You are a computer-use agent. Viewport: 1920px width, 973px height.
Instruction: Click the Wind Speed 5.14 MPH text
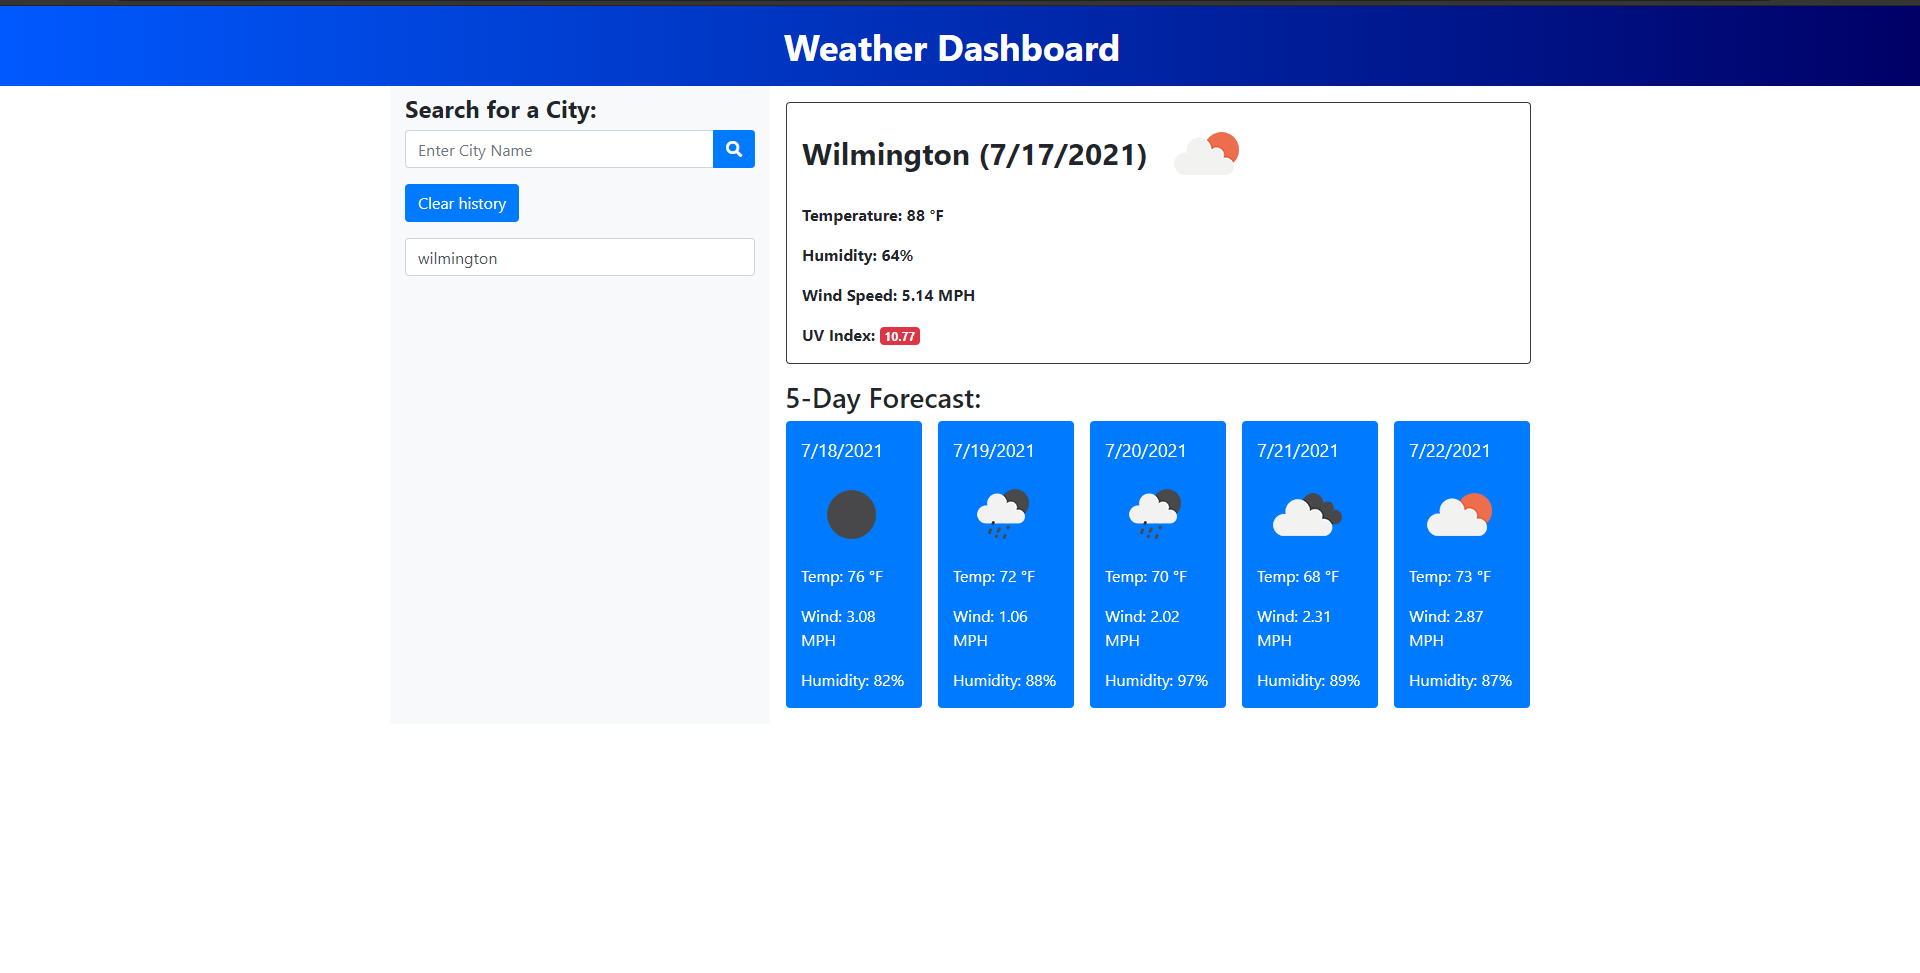[887, 295]
